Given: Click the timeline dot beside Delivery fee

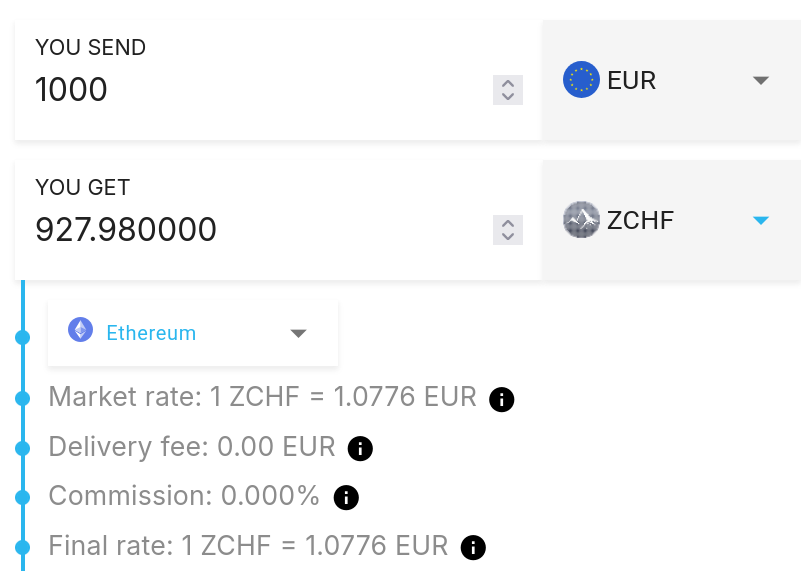Looking at the screenshot, I should click(x=22, y=449).
